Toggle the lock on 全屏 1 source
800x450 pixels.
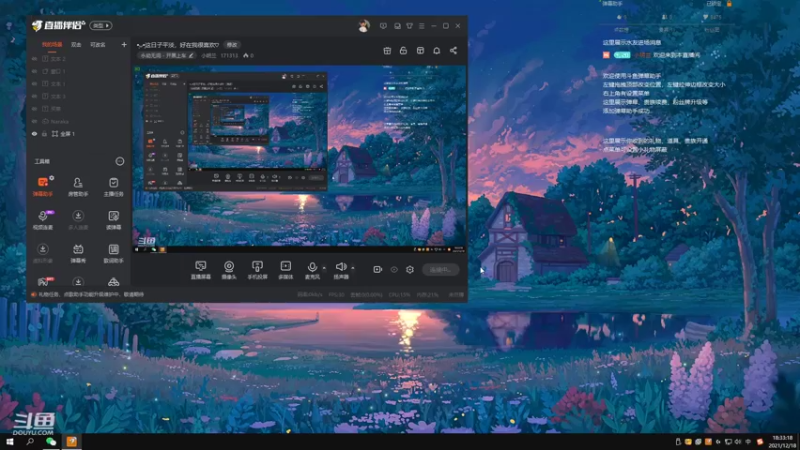pyautogui.click(x=44, y=134)
